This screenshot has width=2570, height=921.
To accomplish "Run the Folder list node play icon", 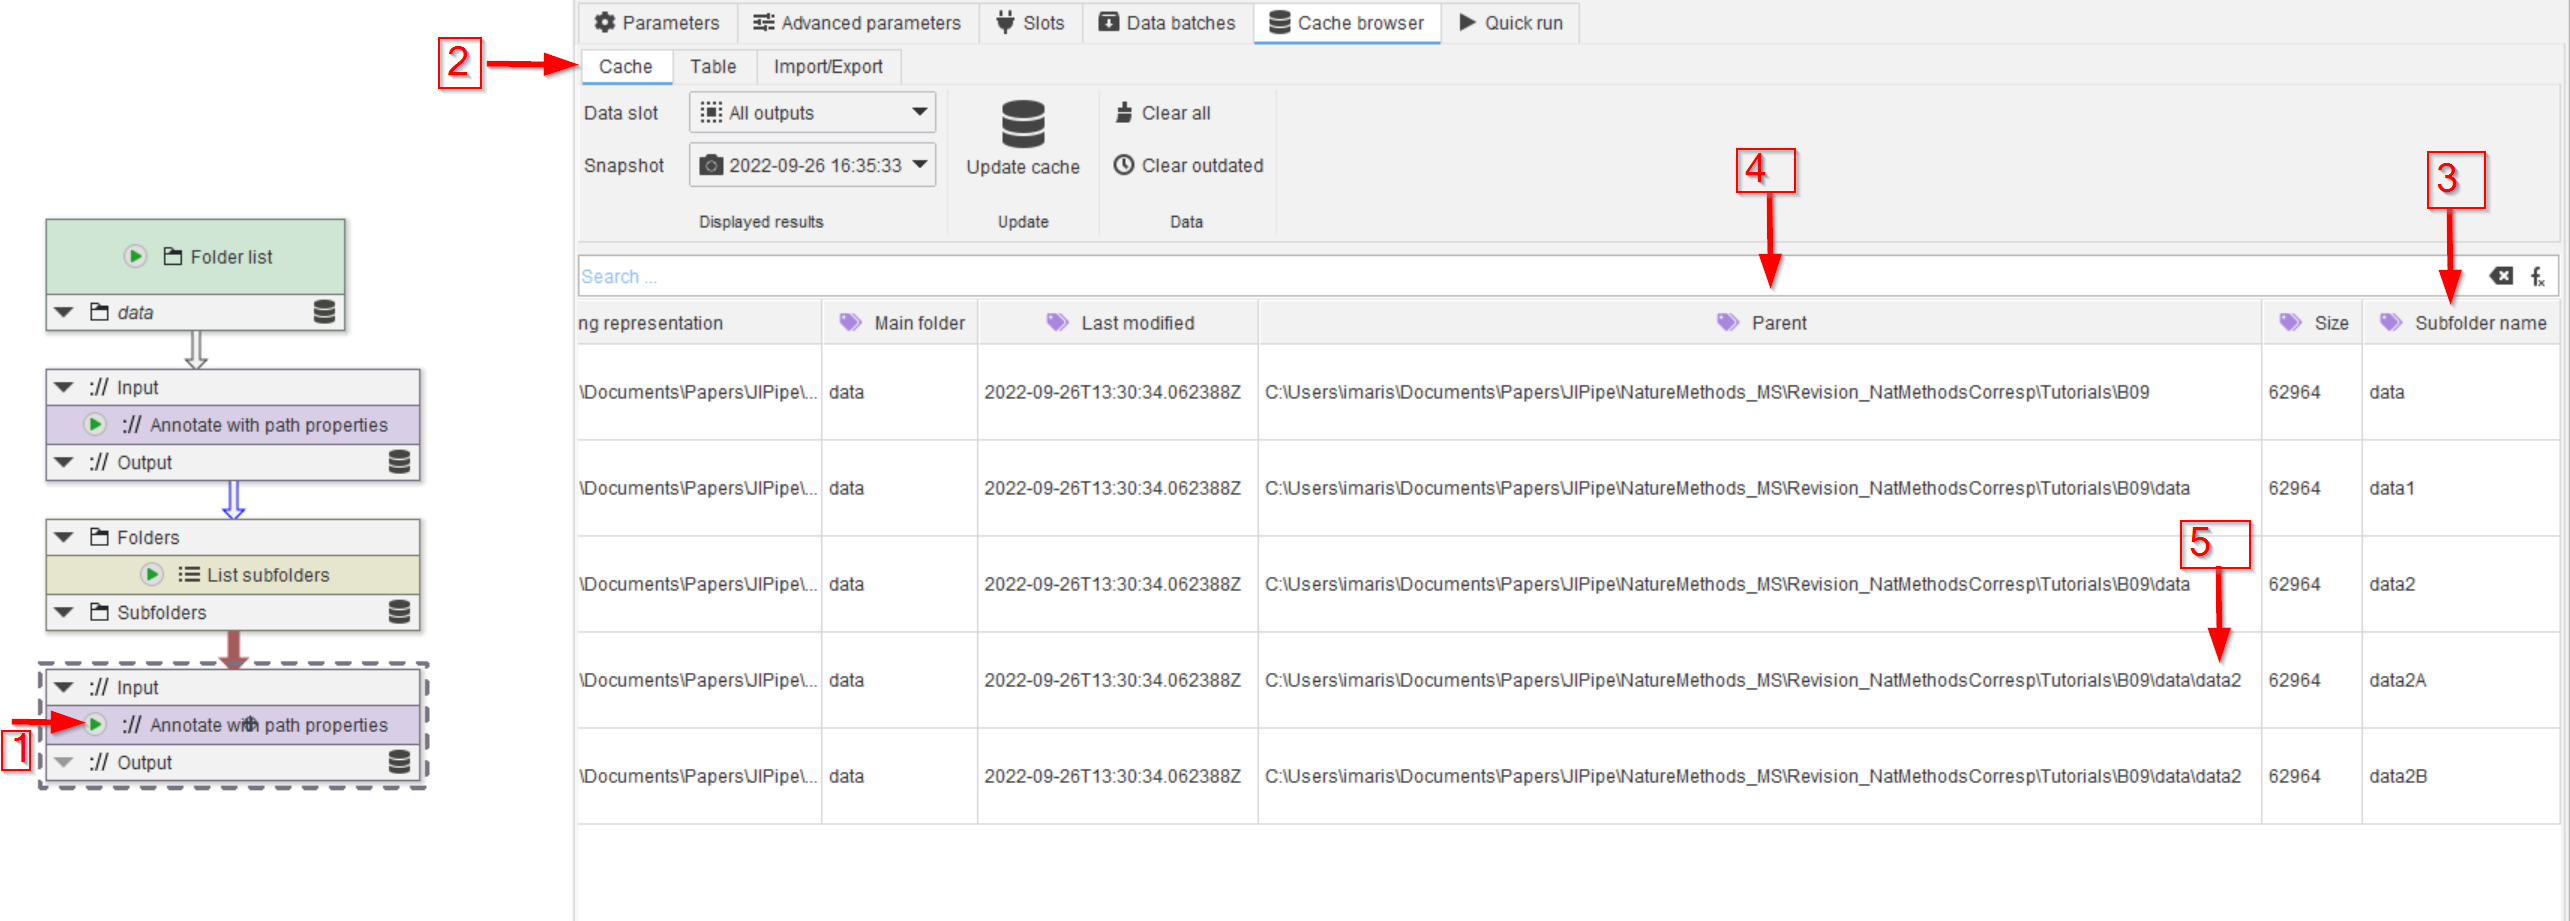I will [x=135, y=256].
